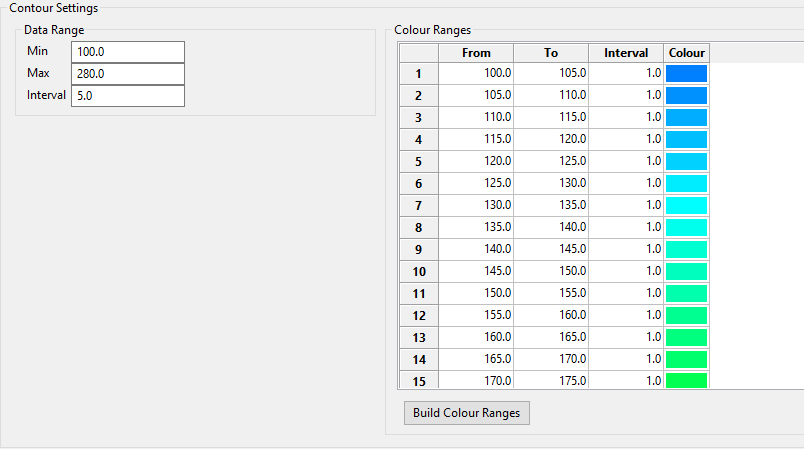Viewport: 804px width, 449px height.
Task: Choose the green colour swatch in row 15
Action: coord(686,381)
